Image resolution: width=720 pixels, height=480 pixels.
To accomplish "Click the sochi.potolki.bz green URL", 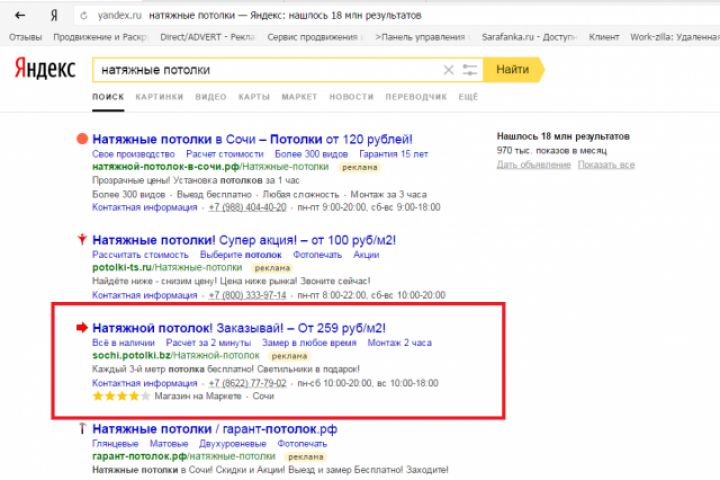I will coord(176,356).
